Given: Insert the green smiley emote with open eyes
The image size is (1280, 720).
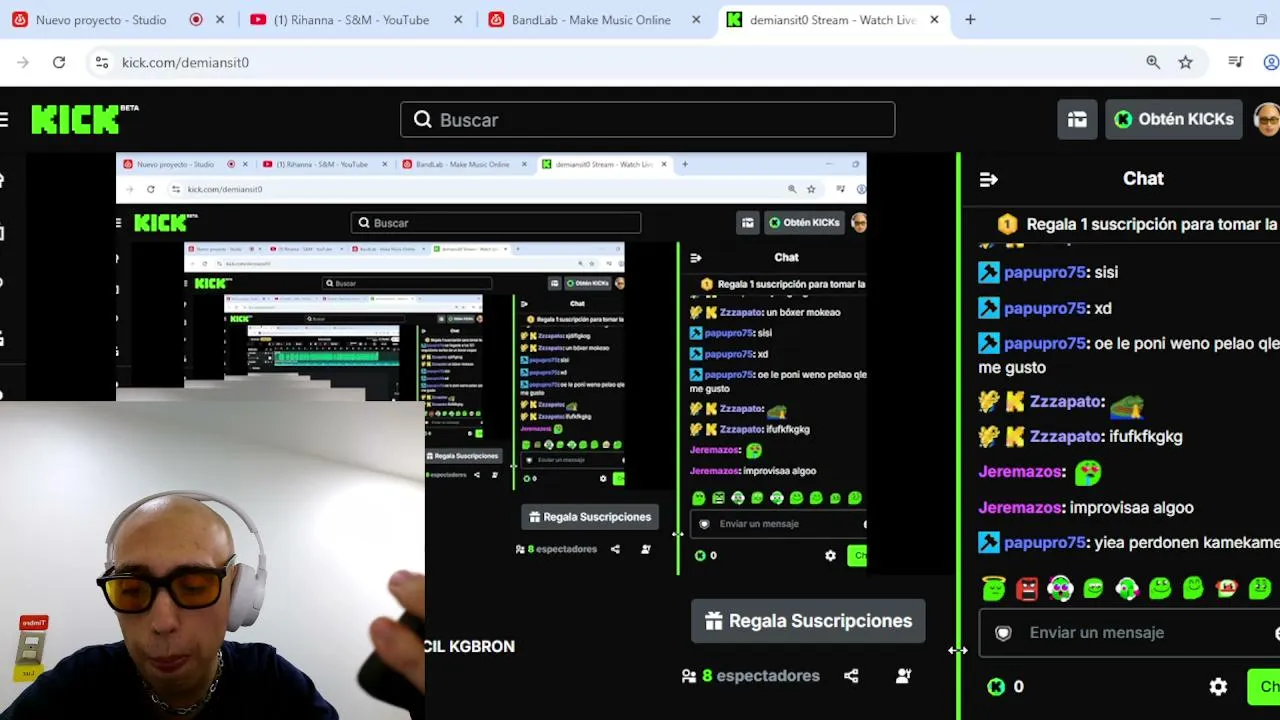Looking at the screenshot, I should 1160,588.
